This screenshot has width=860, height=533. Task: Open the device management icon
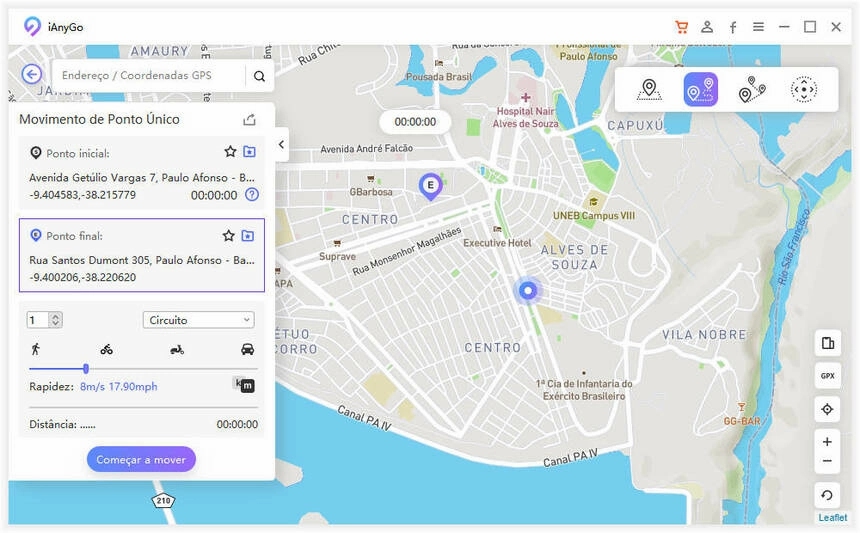[827, 343]
